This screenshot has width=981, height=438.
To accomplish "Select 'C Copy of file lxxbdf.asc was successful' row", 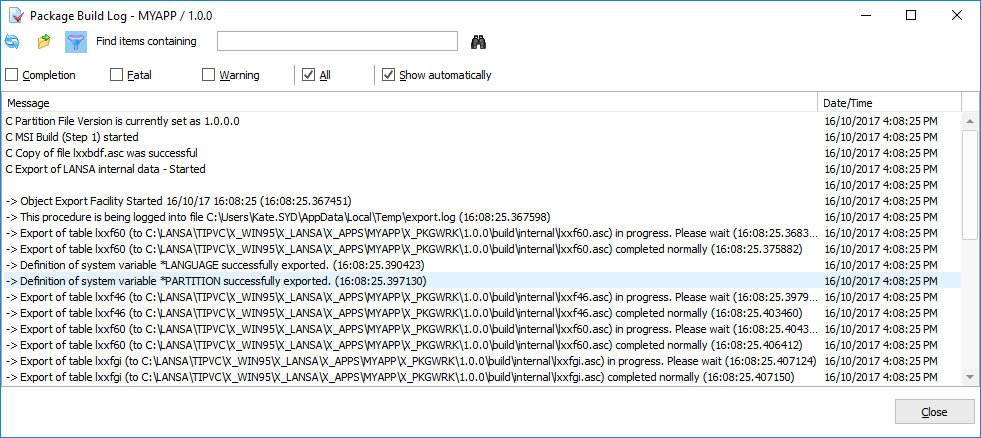I will tap(482, 153).
